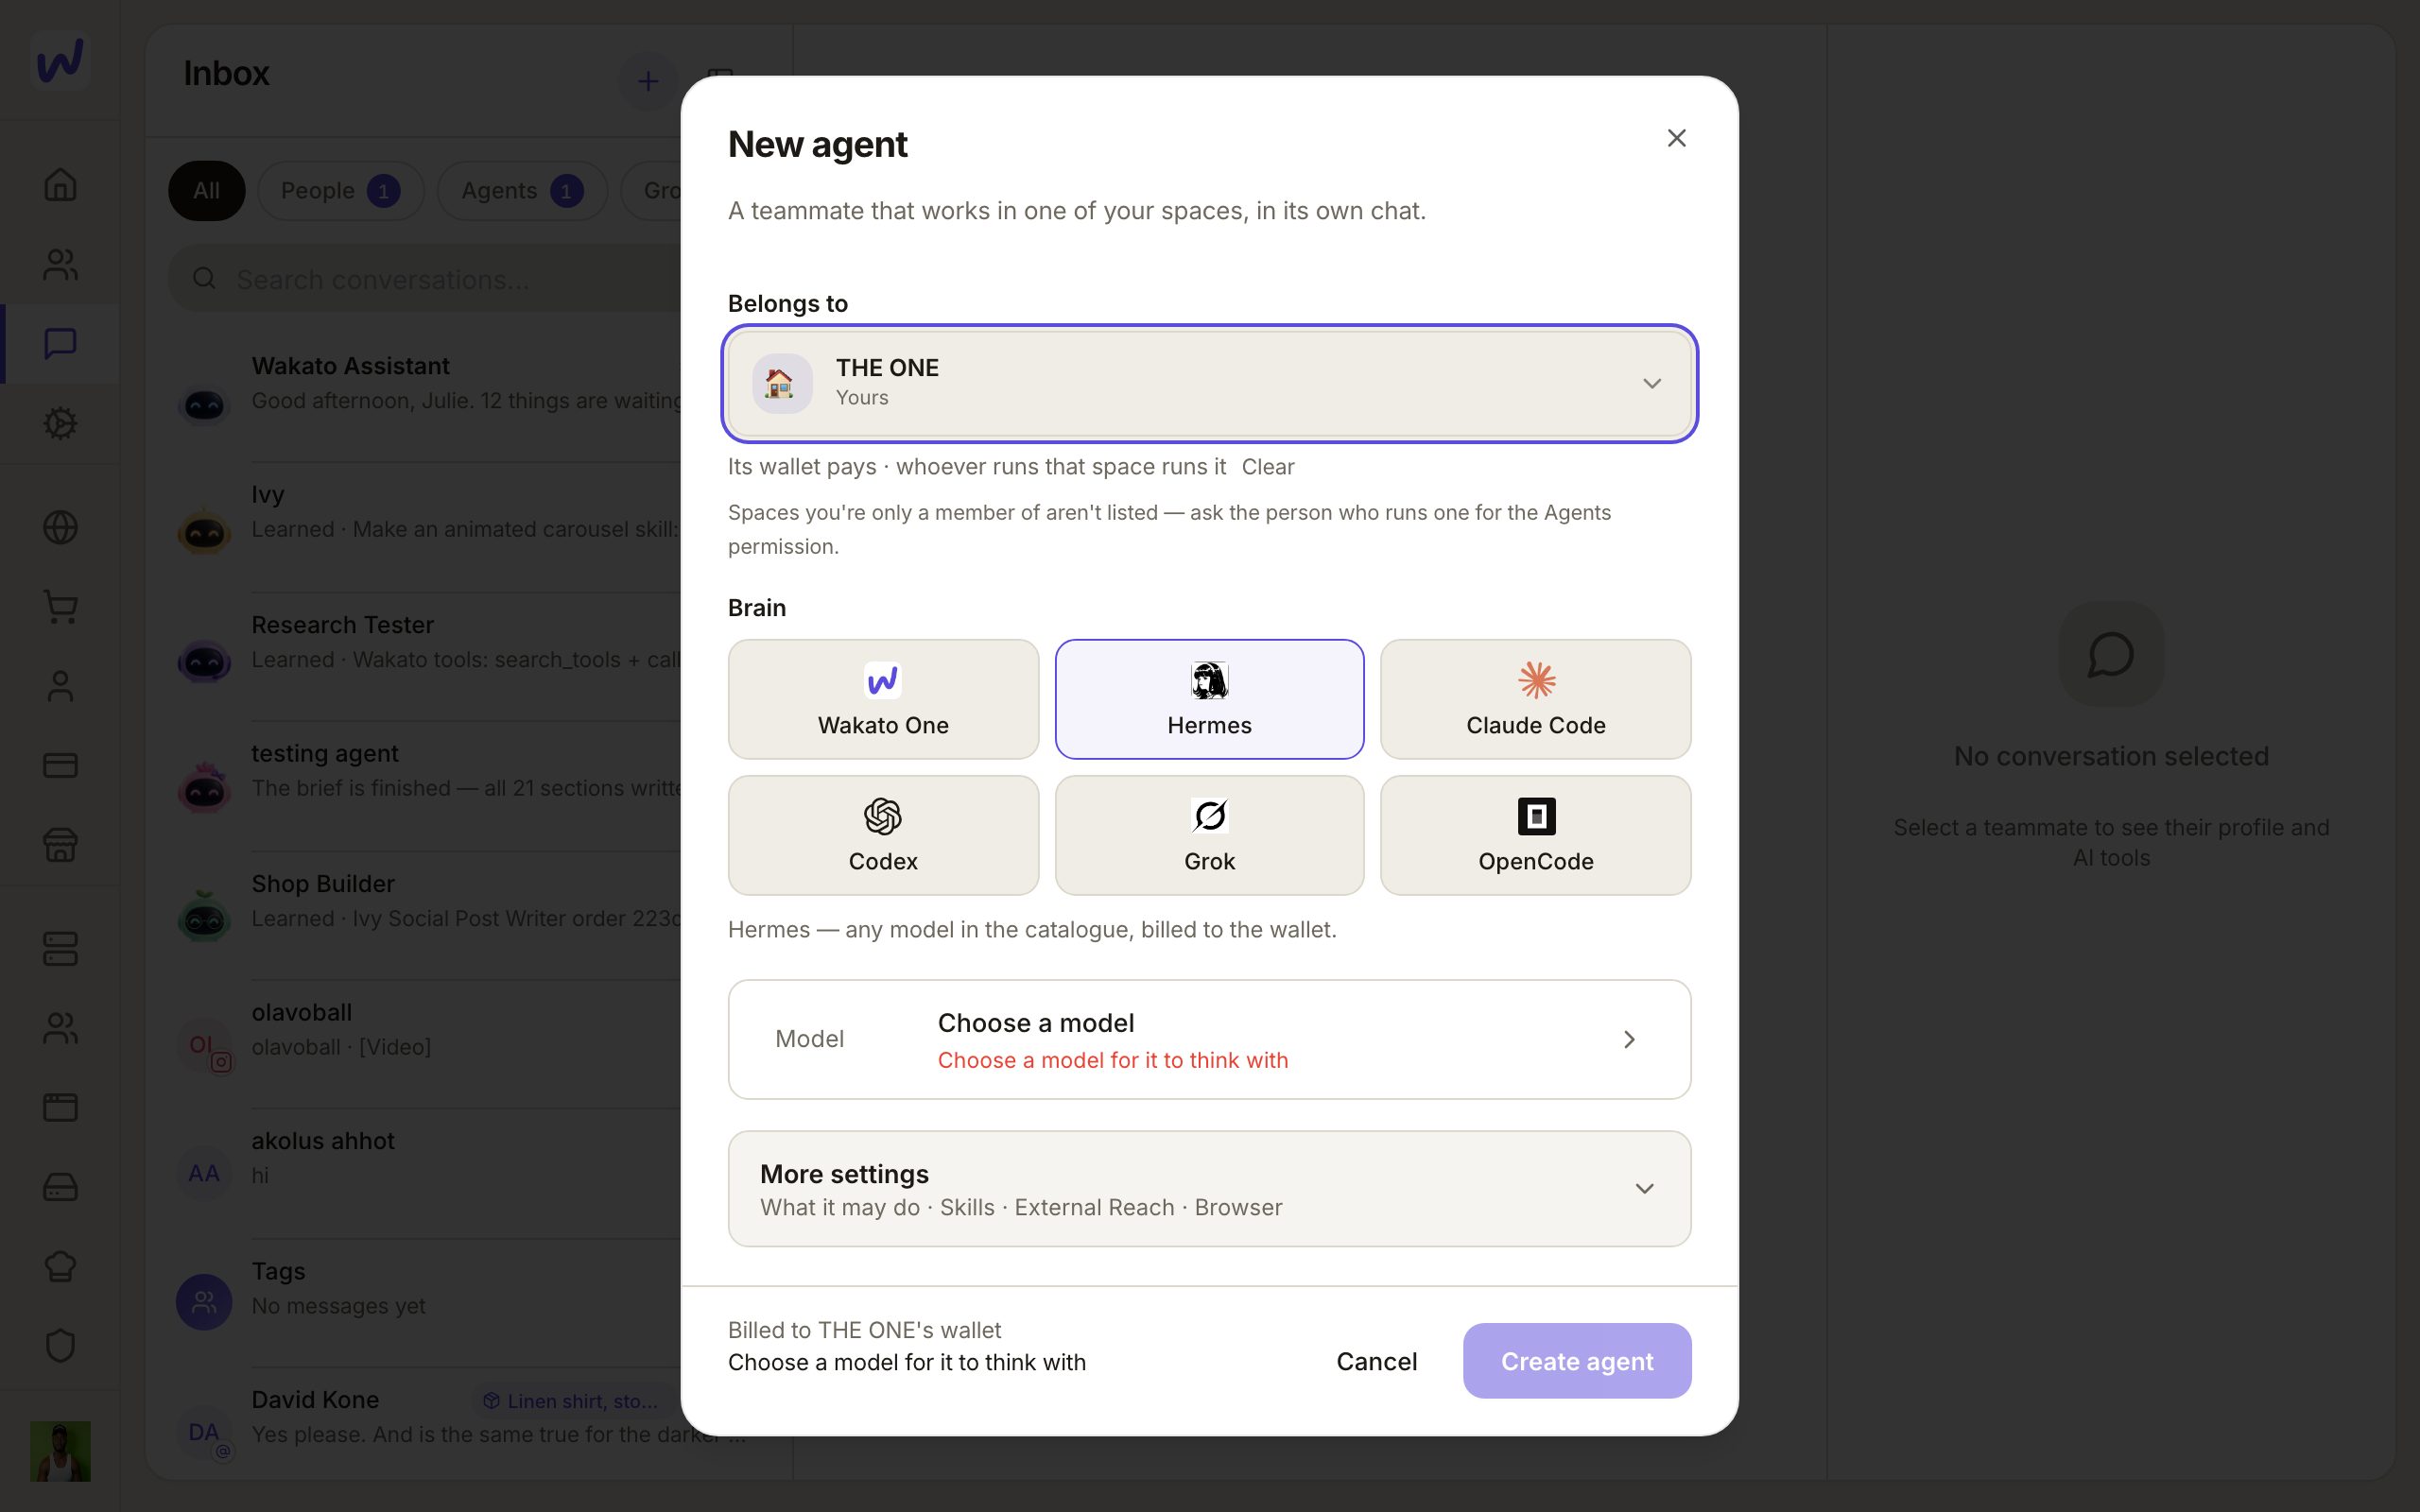Select Grok brain option
The height and width of the screenshot is (1512, 2420).
pyautogui.click(x=1209, y=835)
